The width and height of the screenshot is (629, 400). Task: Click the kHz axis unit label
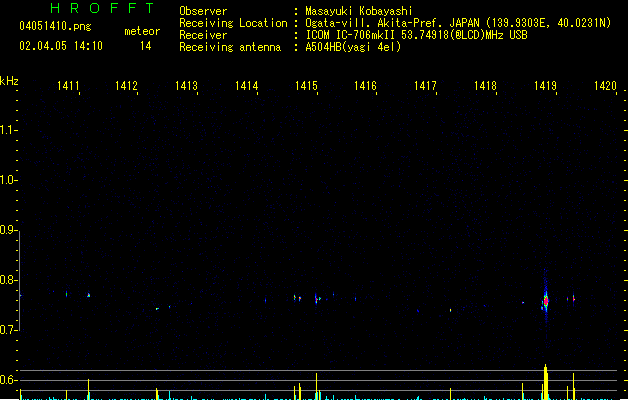click(x=9, y=81)
